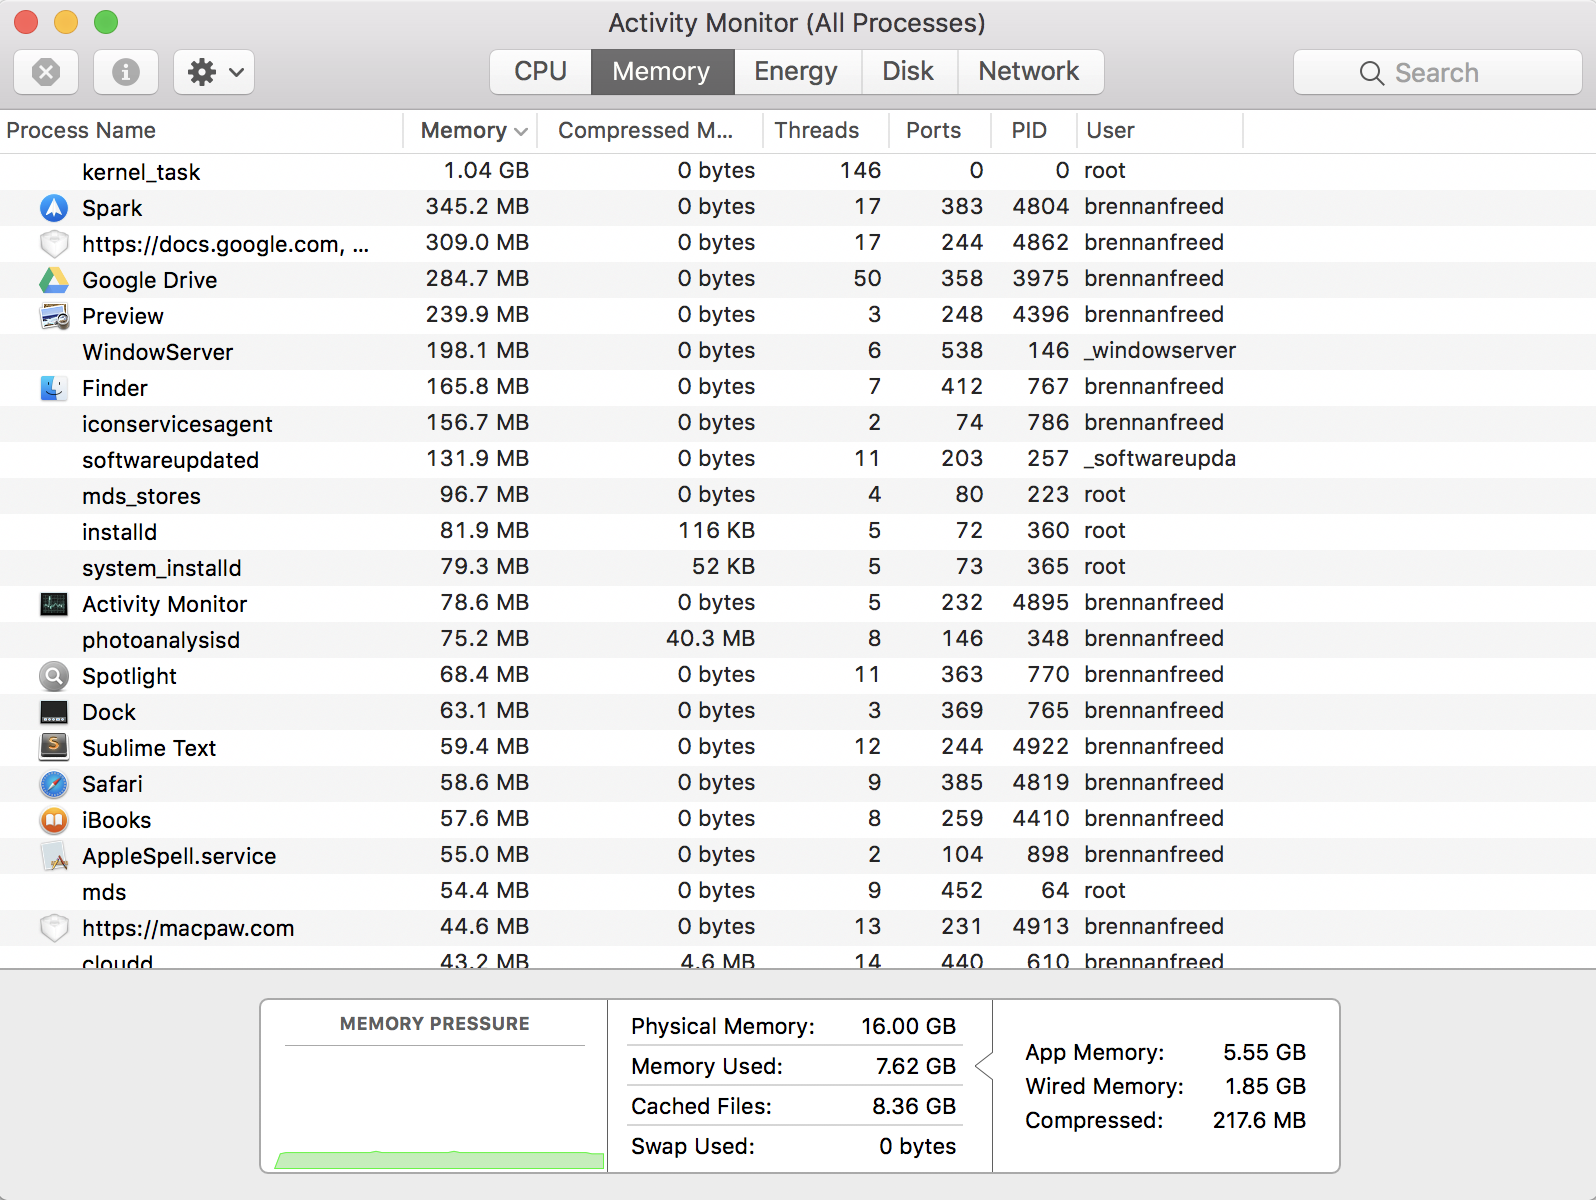Click the Memory Pressure graph

435,1108
